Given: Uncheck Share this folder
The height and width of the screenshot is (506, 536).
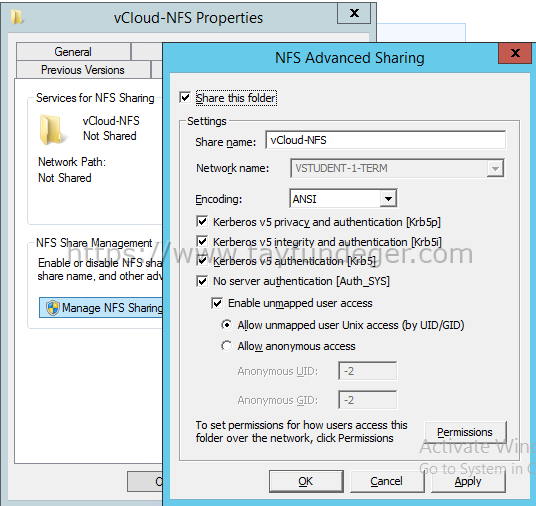Looking at the screenshot, I should point(185,98).
